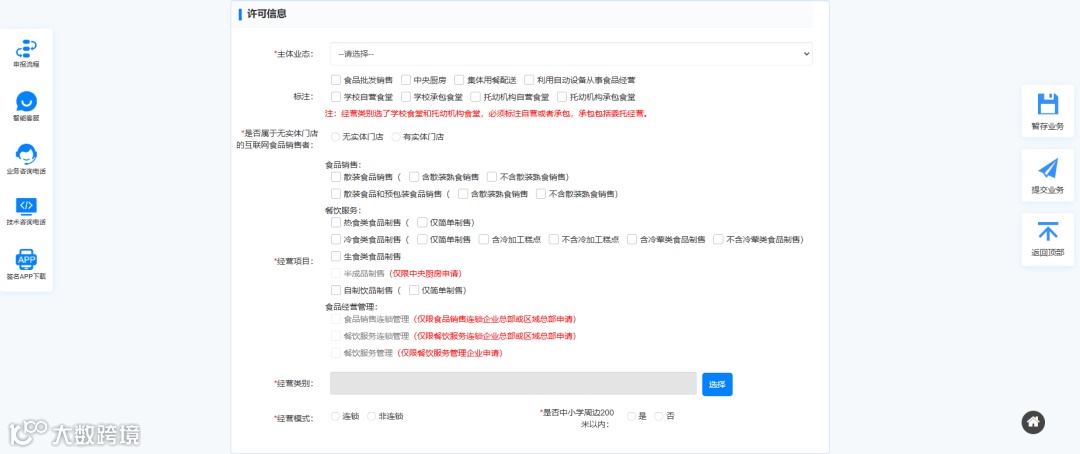Check the 托幼机构承包食堂 checkbox
Image resolution: width=1080 pixels, height=454 pixels.
tap(562, 97)
